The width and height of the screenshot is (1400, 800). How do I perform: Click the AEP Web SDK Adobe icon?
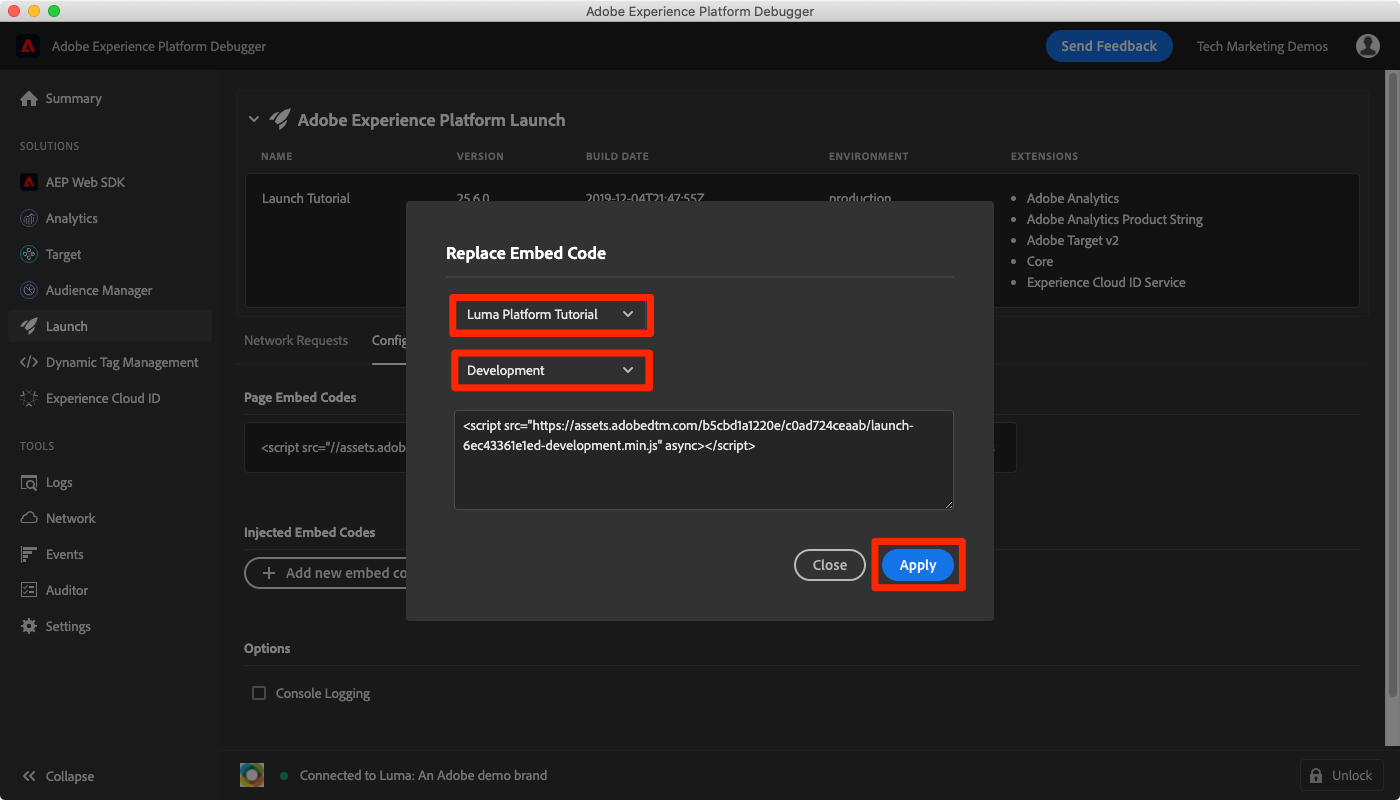29,182
